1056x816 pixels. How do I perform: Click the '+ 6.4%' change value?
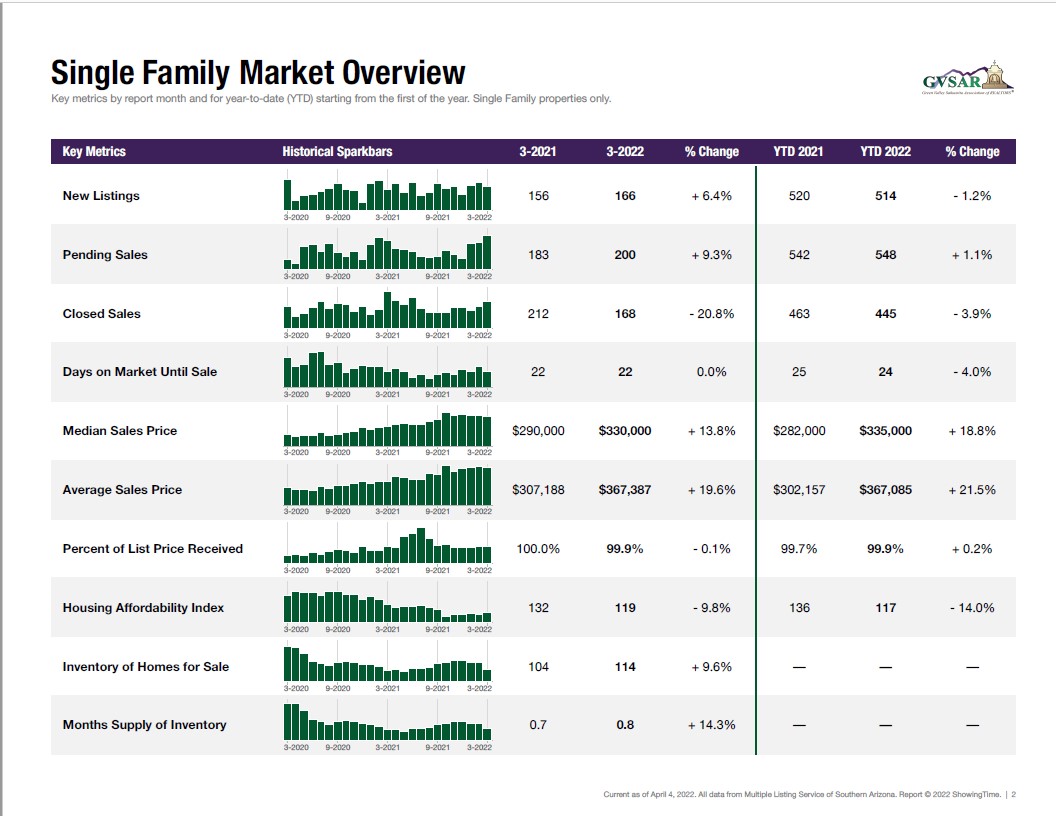tap(712, 196)
